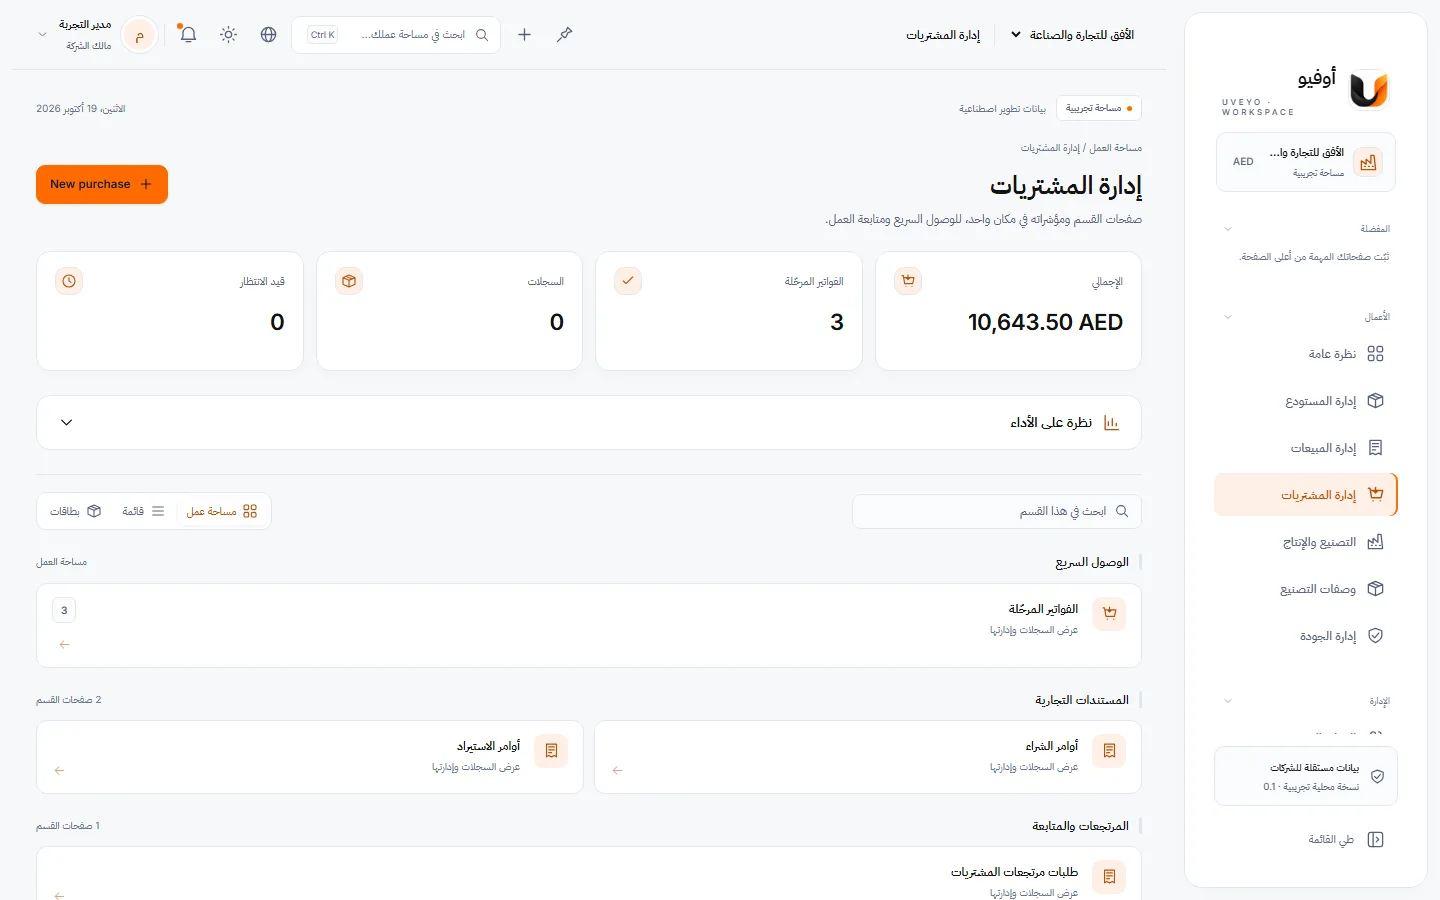Click the checkmark icon on الفواتير المرحّلة card
The height and width of the screenshot is (900, 1440).
pyautogui.click(x=628, y=281)
